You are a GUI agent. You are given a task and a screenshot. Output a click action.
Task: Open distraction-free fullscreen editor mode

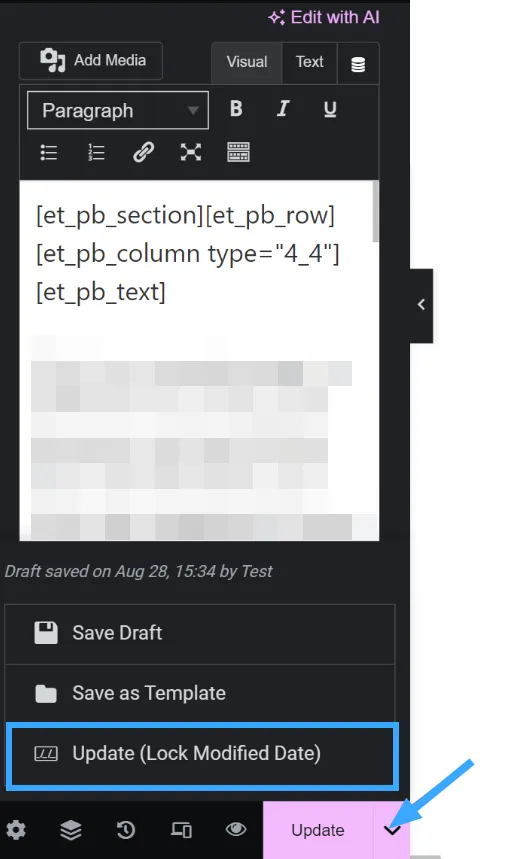pos(191,152)
